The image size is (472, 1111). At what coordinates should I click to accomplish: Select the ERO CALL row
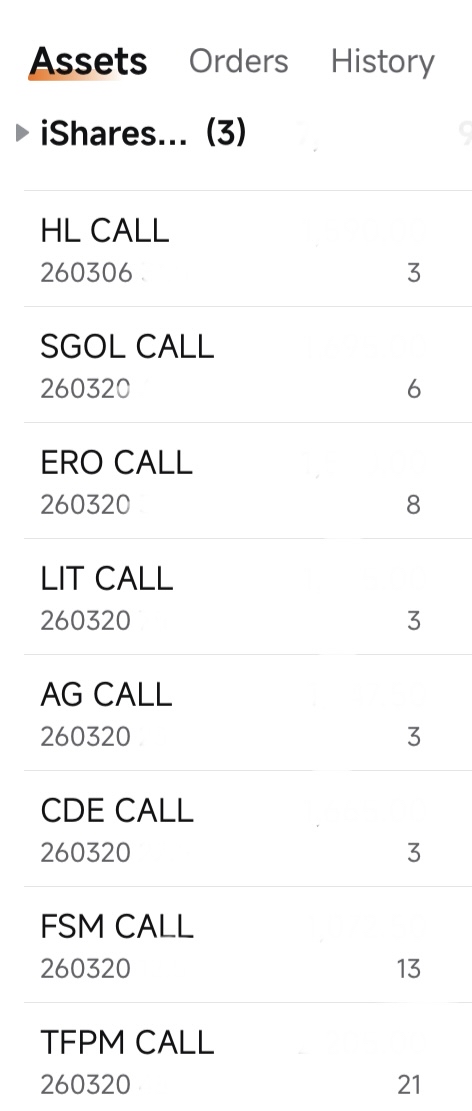(248, 481)
